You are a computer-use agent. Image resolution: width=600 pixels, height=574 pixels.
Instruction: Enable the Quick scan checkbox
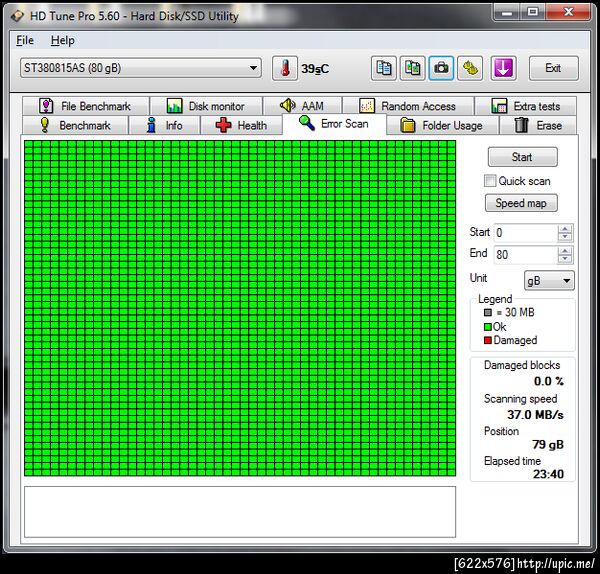(490, 181)
